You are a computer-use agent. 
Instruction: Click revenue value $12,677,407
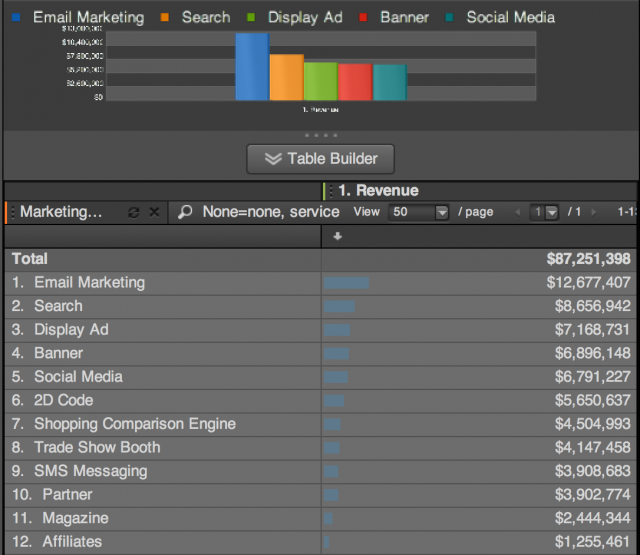coord(589,282)
